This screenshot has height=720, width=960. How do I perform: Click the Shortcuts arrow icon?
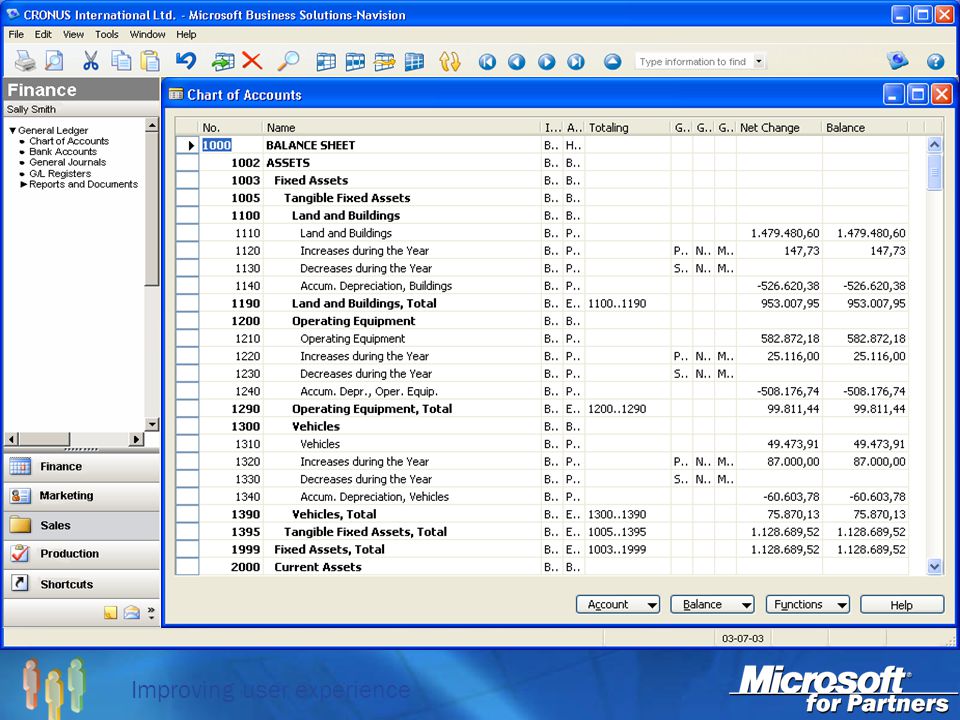click(20, 583)
